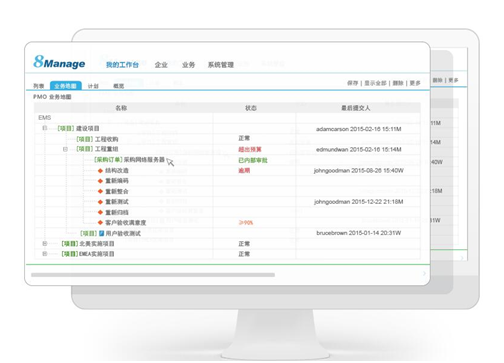Click the orange diamond beside 客户验收满意度
The image size is (504, 363).
click(100, 223)
